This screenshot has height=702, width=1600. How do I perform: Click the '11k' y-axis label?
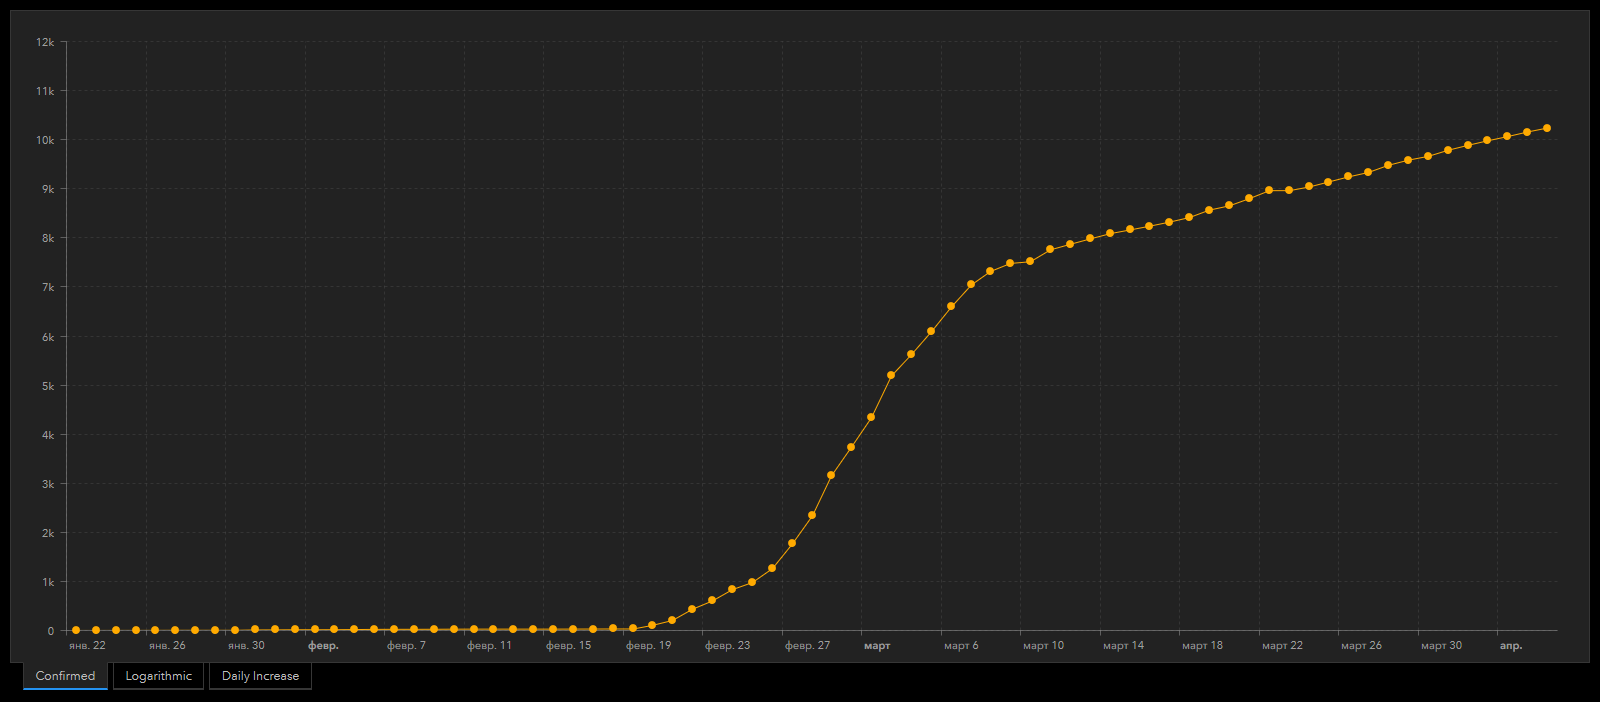click(45, 91)
